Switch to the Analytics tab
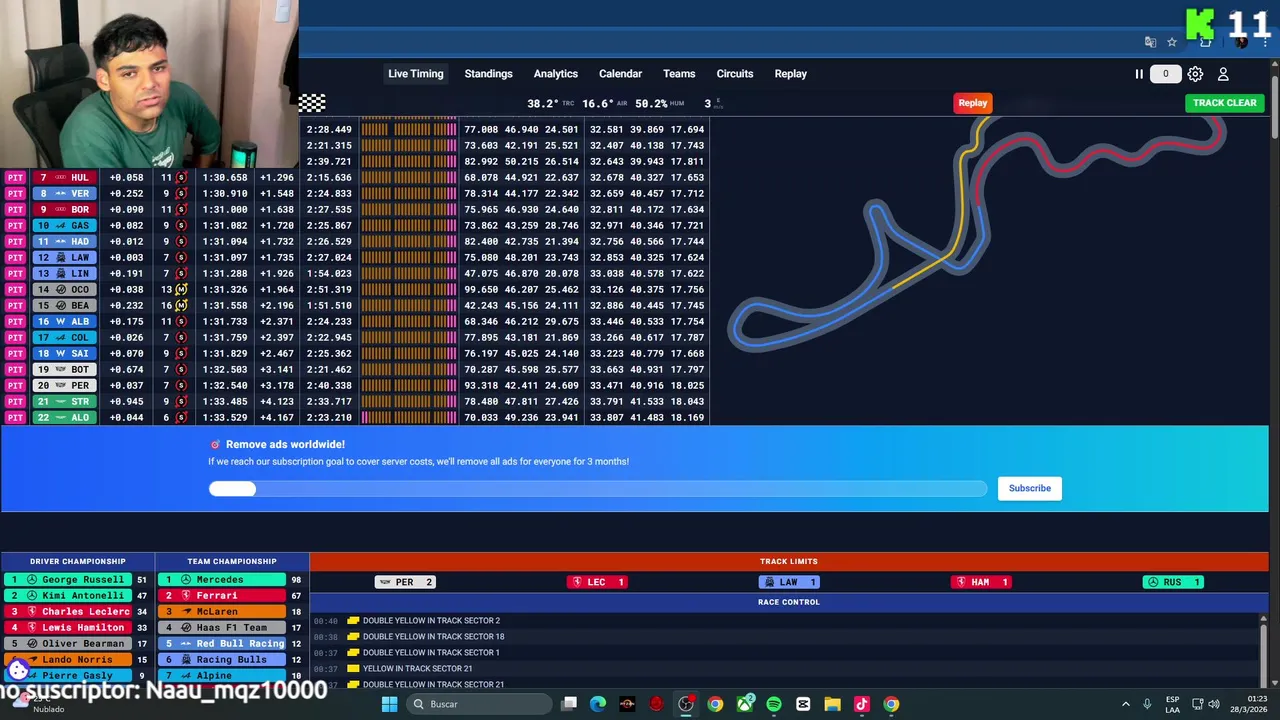This screenshot has width=1280, height=720. [555, 74]
